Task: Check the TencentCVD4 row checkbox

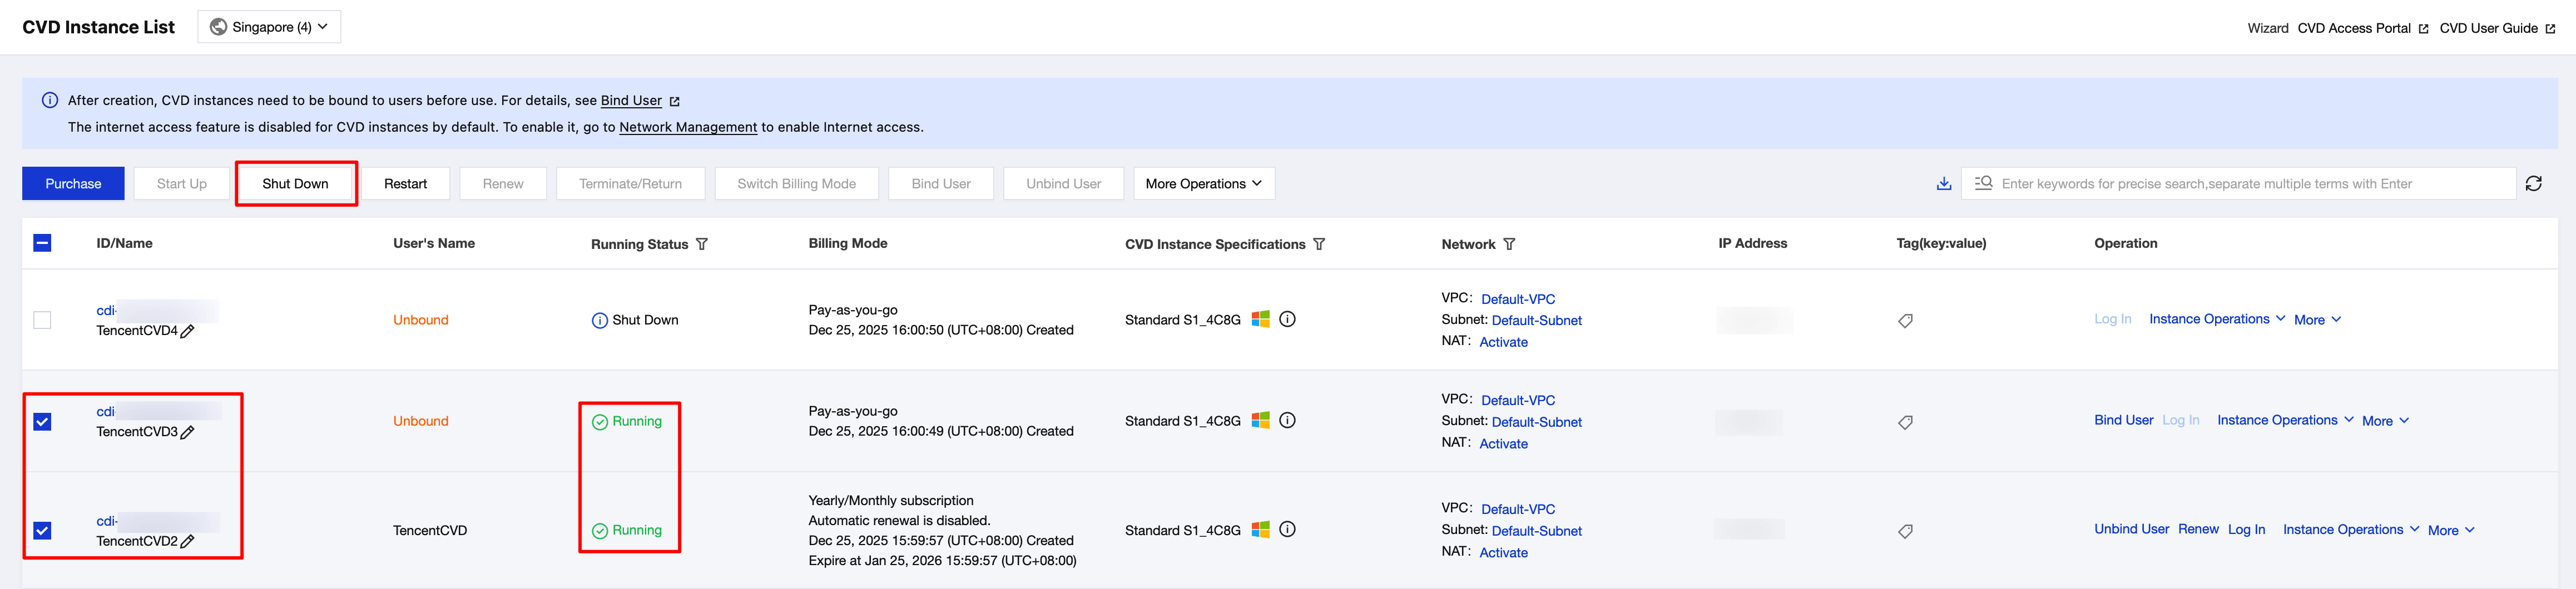Action: [42, 320]
